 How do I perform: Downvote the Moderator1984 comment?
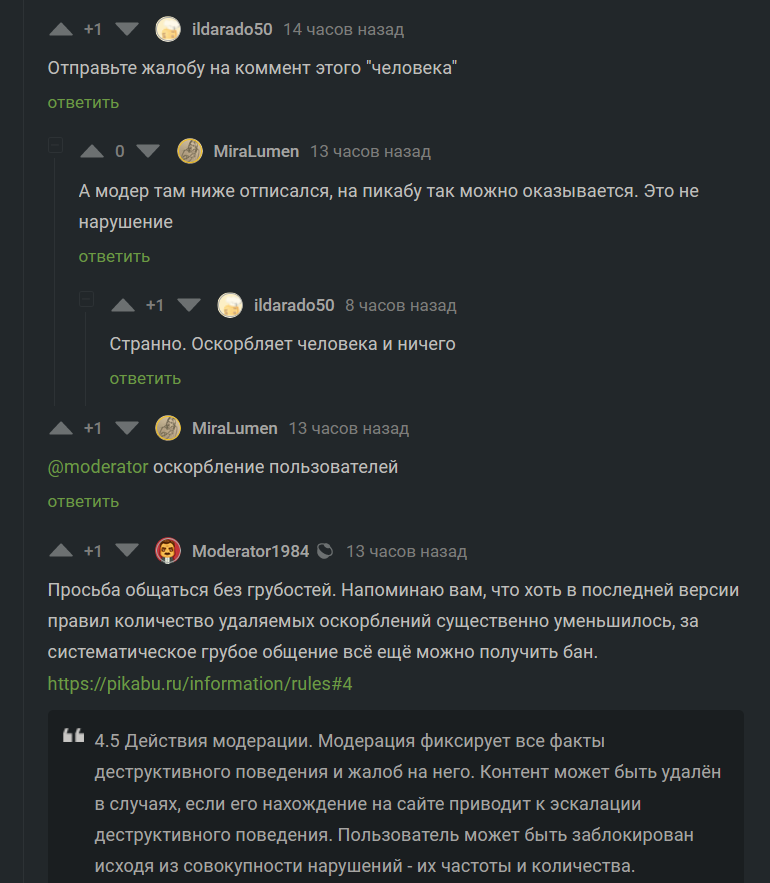coord(126,551)
